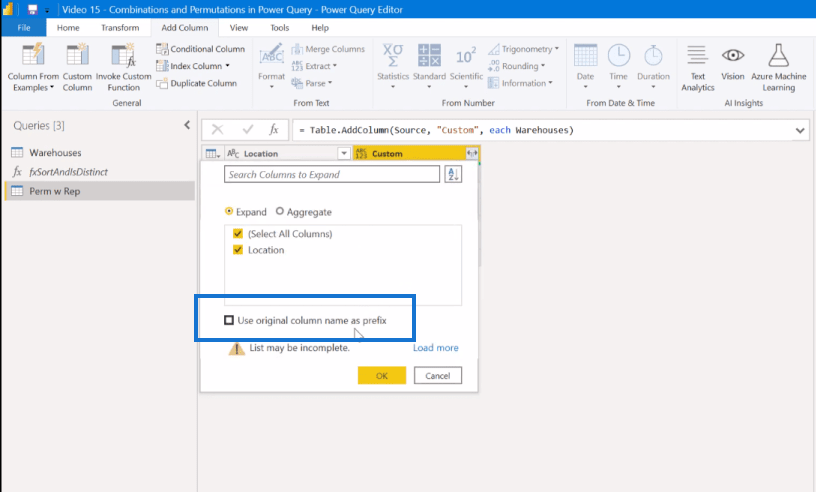Viewport: 816px width, 492px height.
Task: Click OK to expand the column
Action: coord(382,375)
